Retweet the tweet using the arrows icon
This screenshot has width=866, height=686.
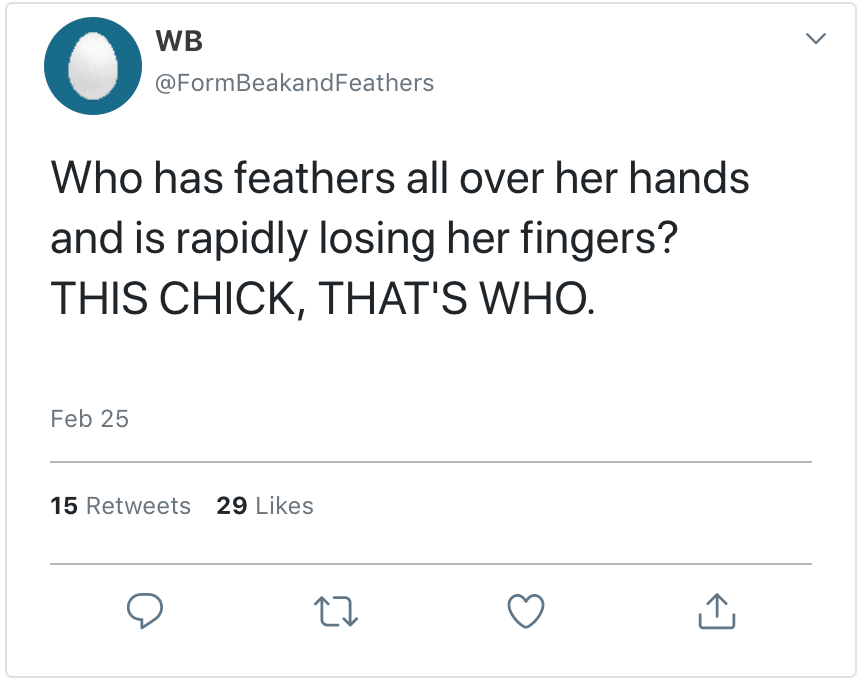click(x=336, y=611)
